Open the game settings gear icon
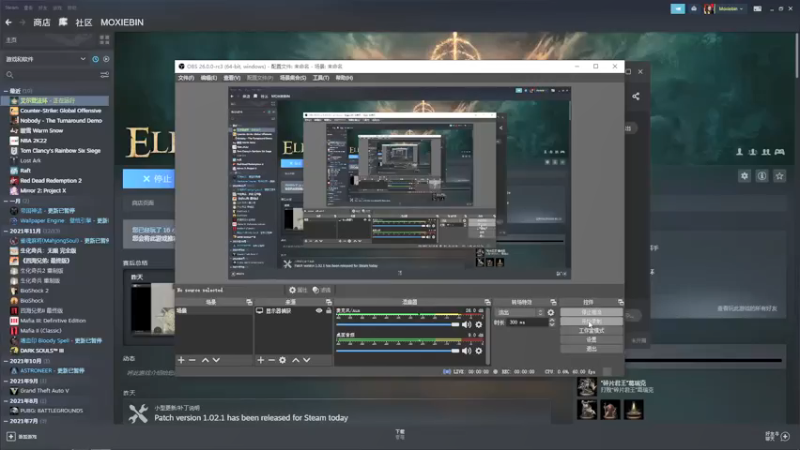 coord(744,176)
